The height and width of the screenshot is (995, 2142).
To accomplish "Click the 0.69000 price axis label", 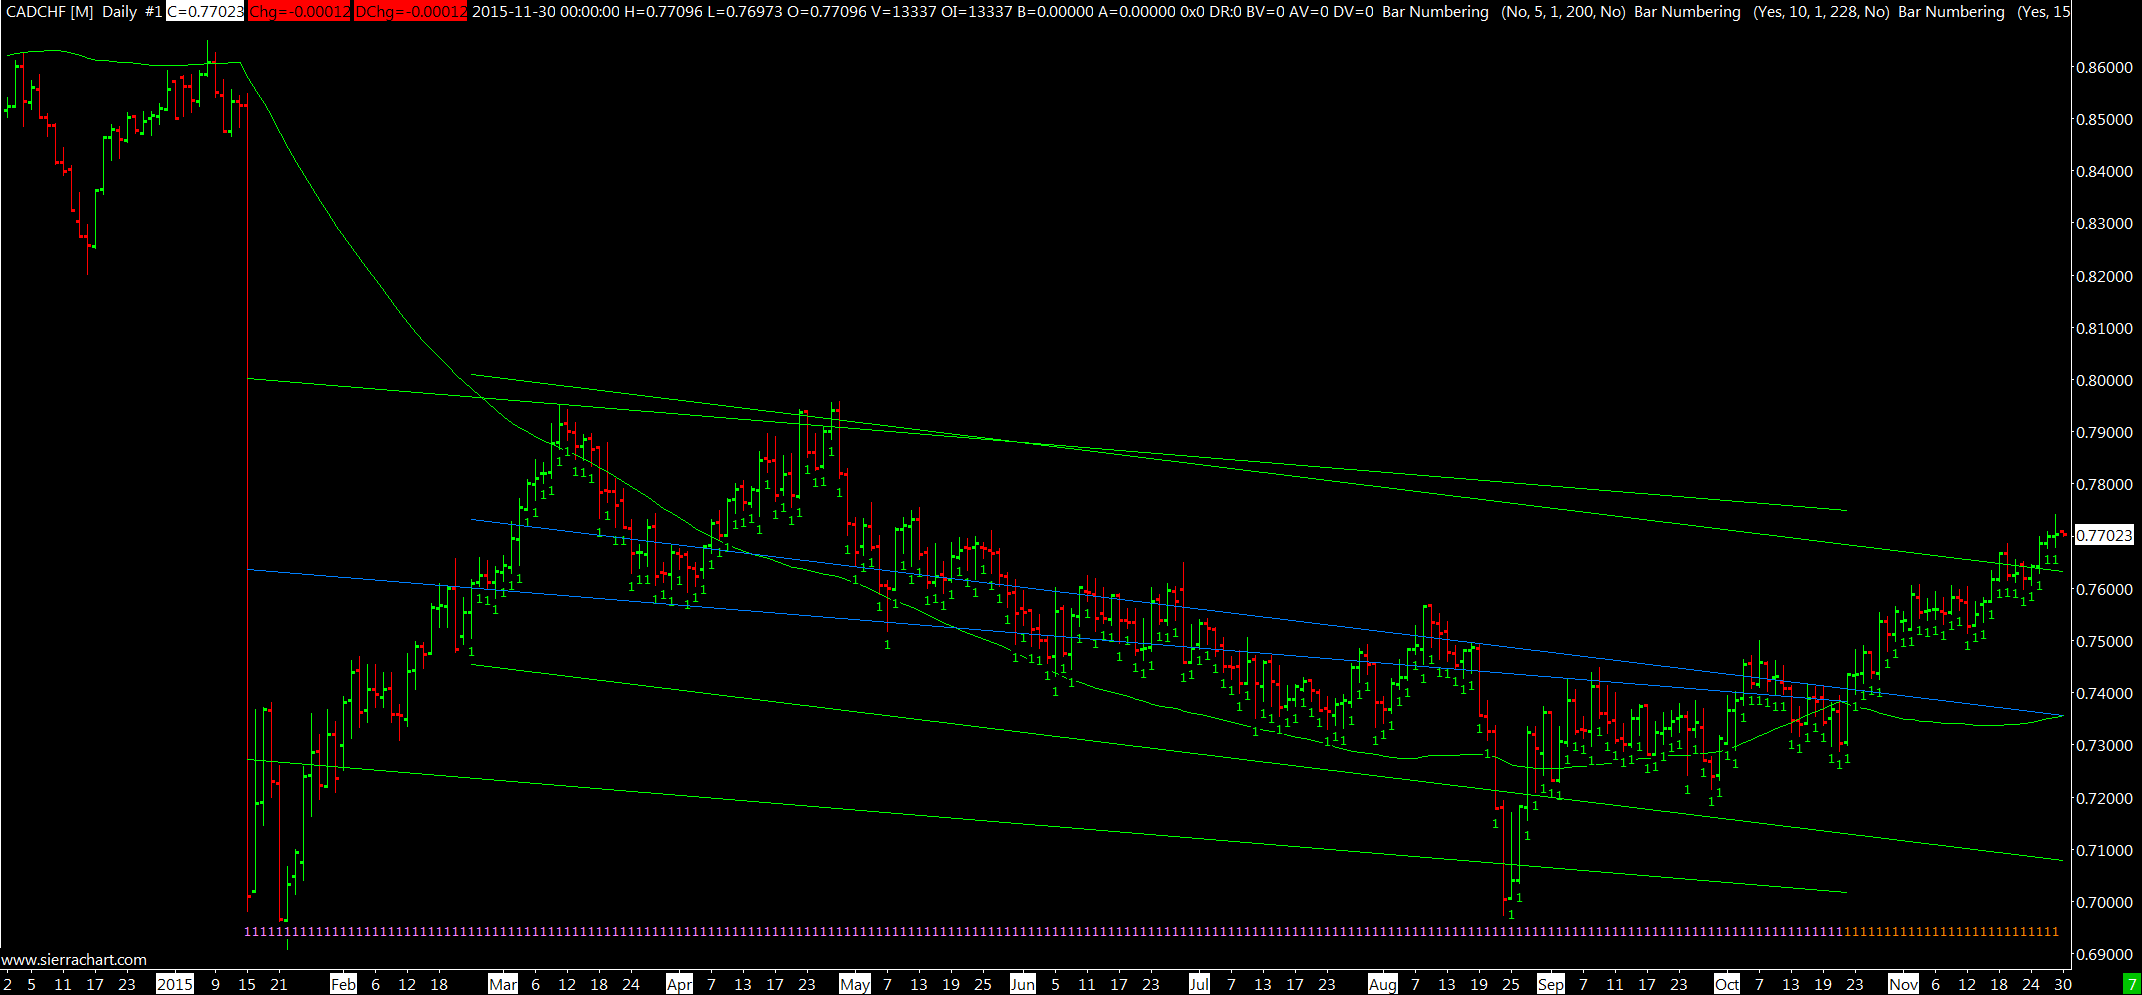I will click(2104, 954).
